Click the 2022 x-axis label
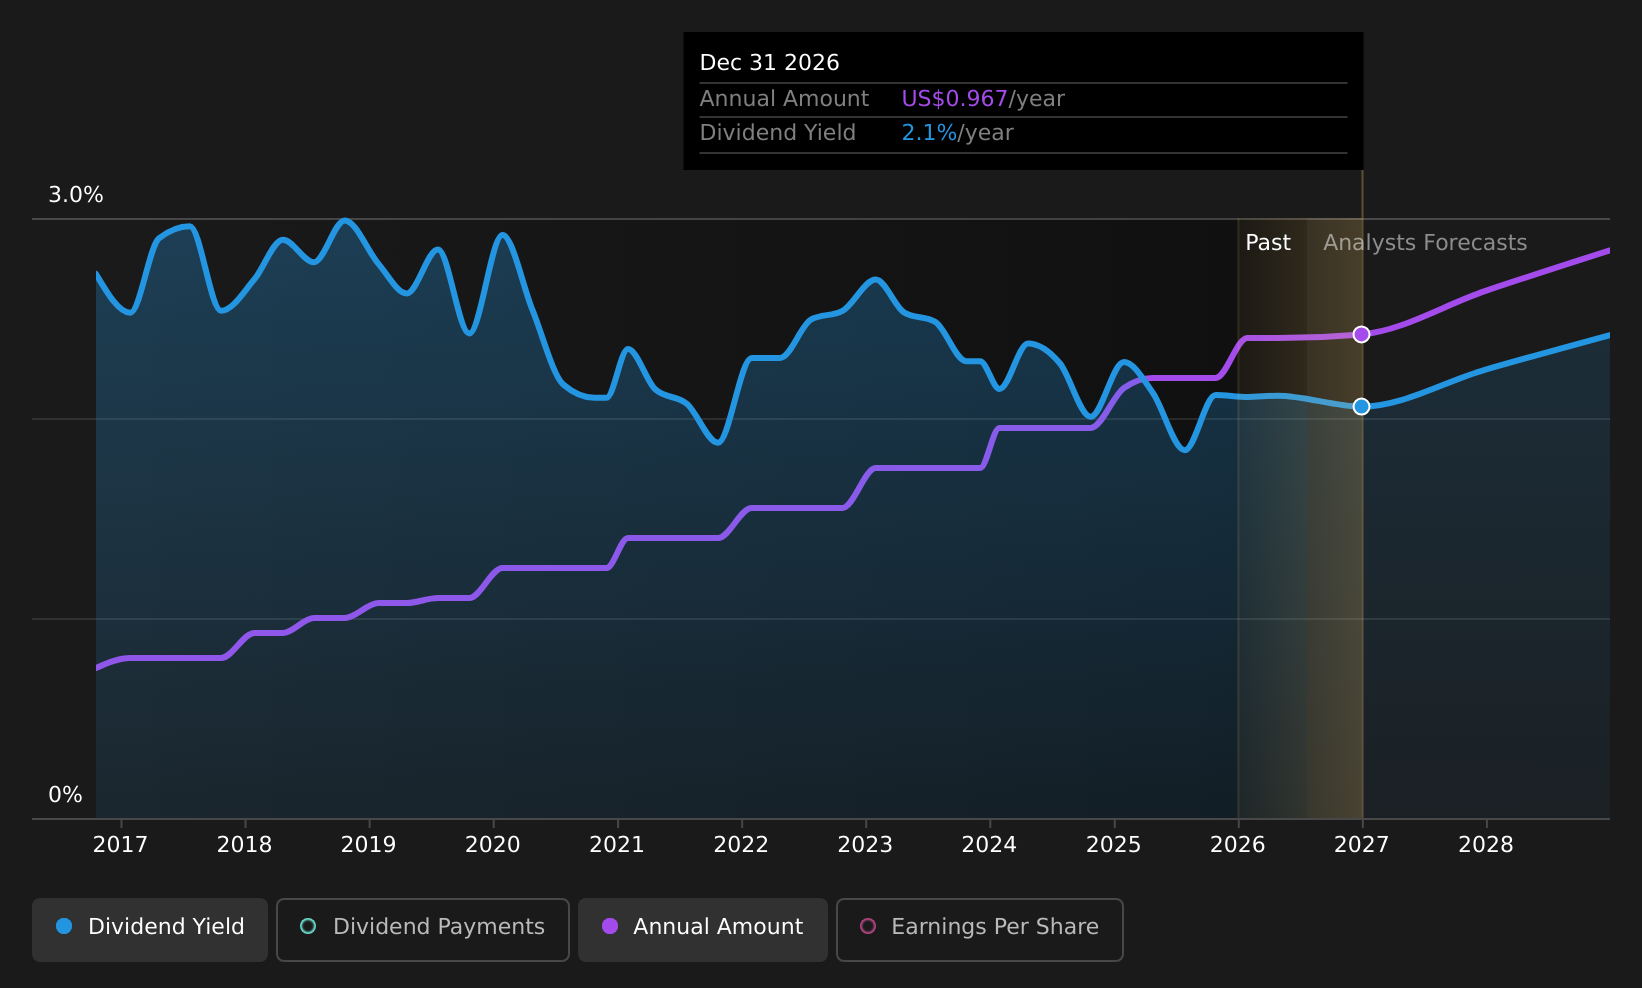 741,845
